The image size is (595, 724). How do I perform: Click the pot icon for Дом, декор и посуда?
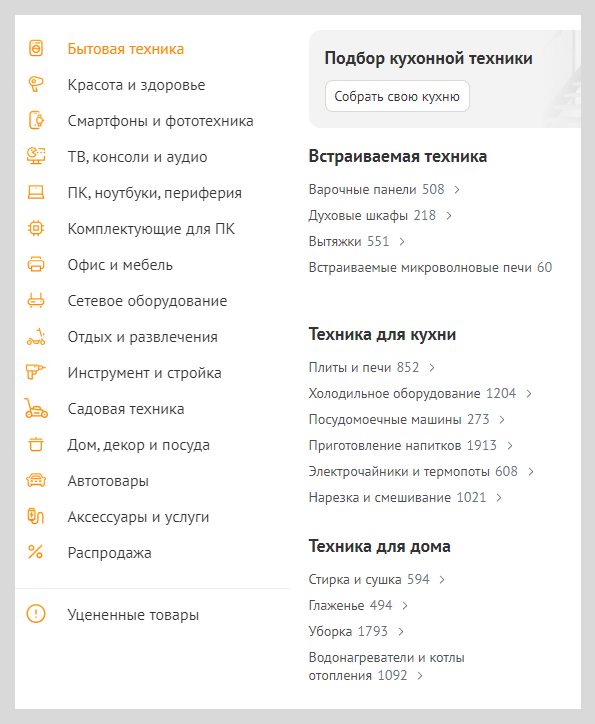[x=36, y=445]
